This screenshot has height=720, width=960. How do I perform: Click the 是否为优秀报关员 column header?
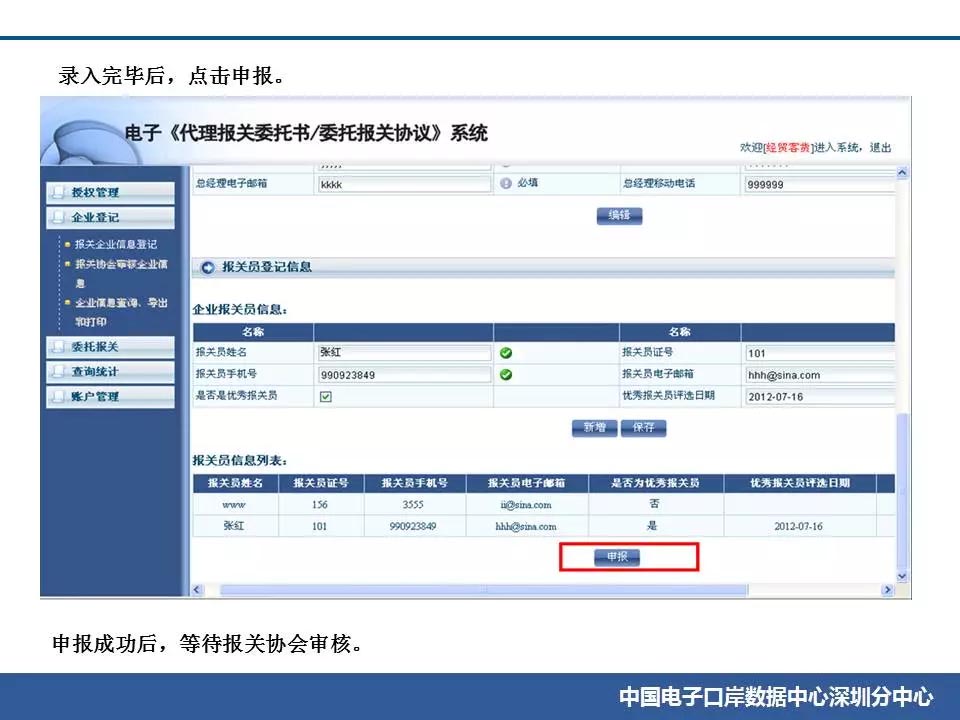click(655, 483)
